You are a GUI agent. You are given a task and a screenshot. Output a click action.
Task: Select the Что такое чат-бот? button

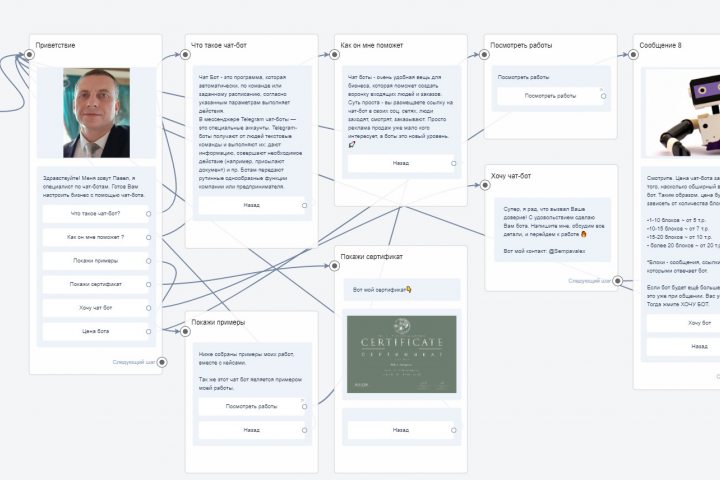pos(96,214)
